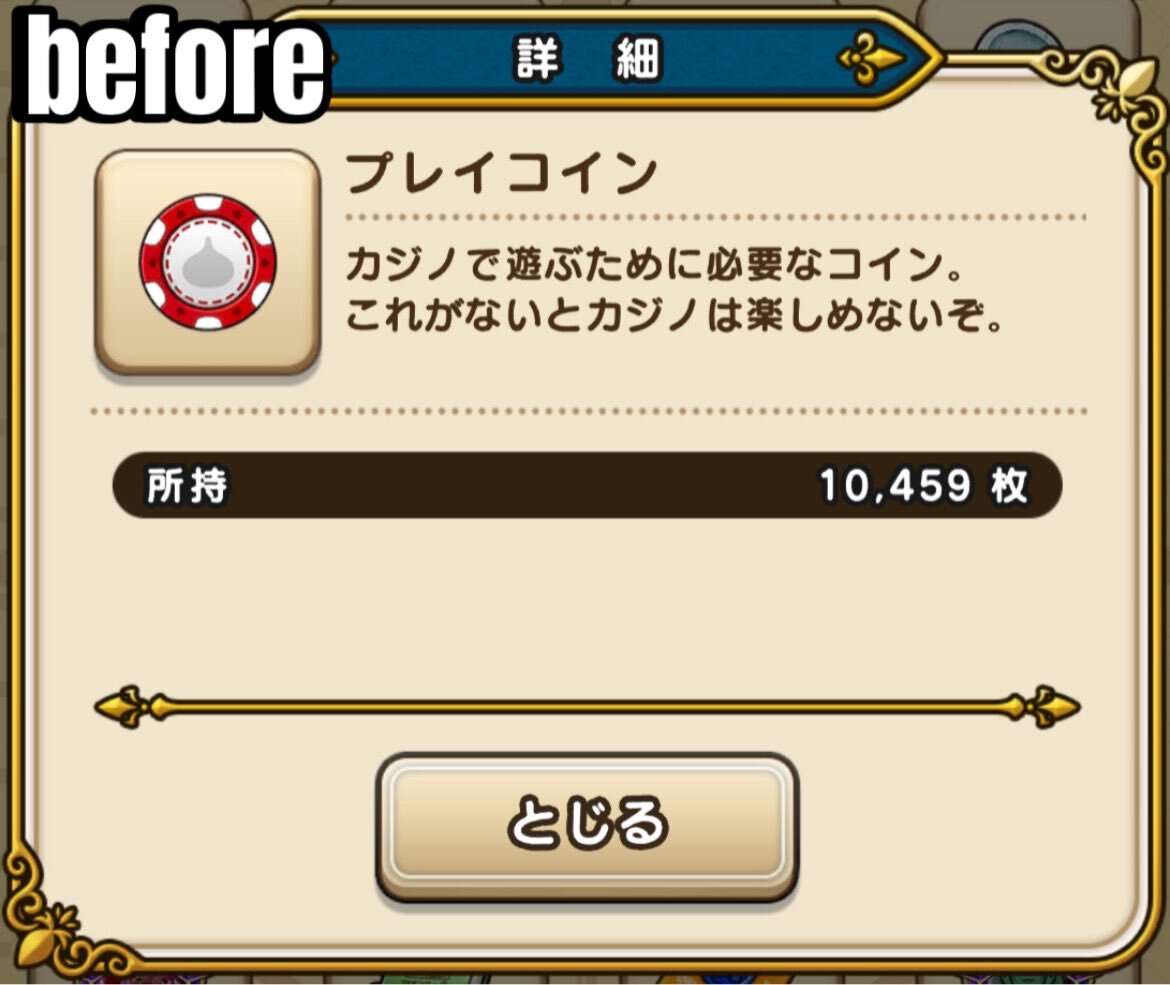Click the red play coin chip icon
Screen dimensions: 1170x985
pyautogui.click(x=208, y=262)
